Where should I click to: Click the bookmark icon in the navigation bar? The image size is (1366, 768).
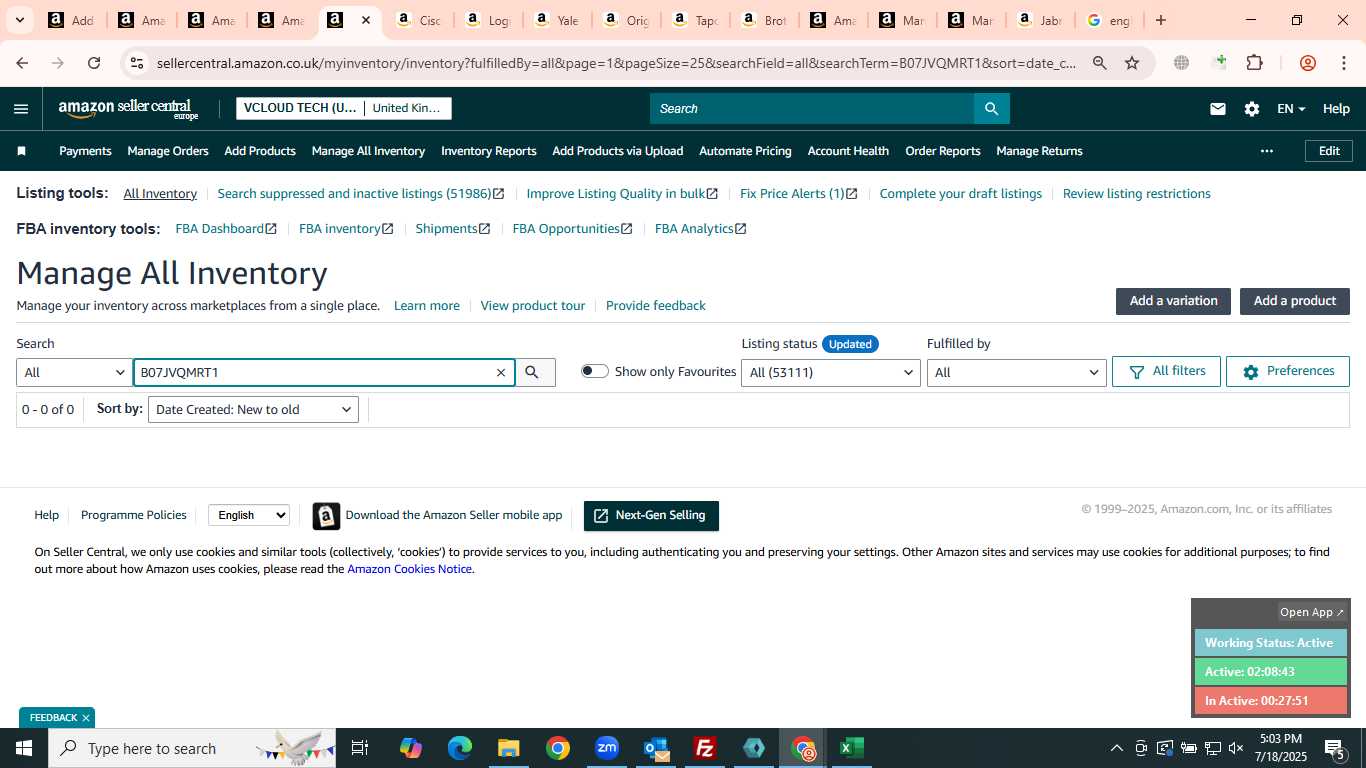coord(21,151)
